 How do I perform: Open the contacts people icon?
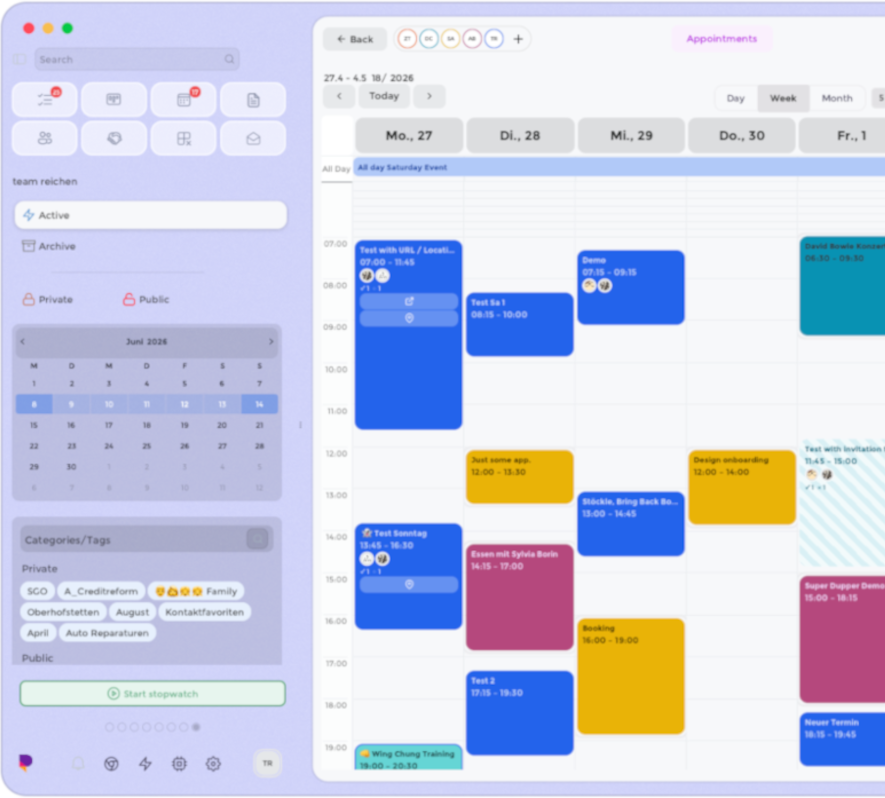(x=45, y=138)
